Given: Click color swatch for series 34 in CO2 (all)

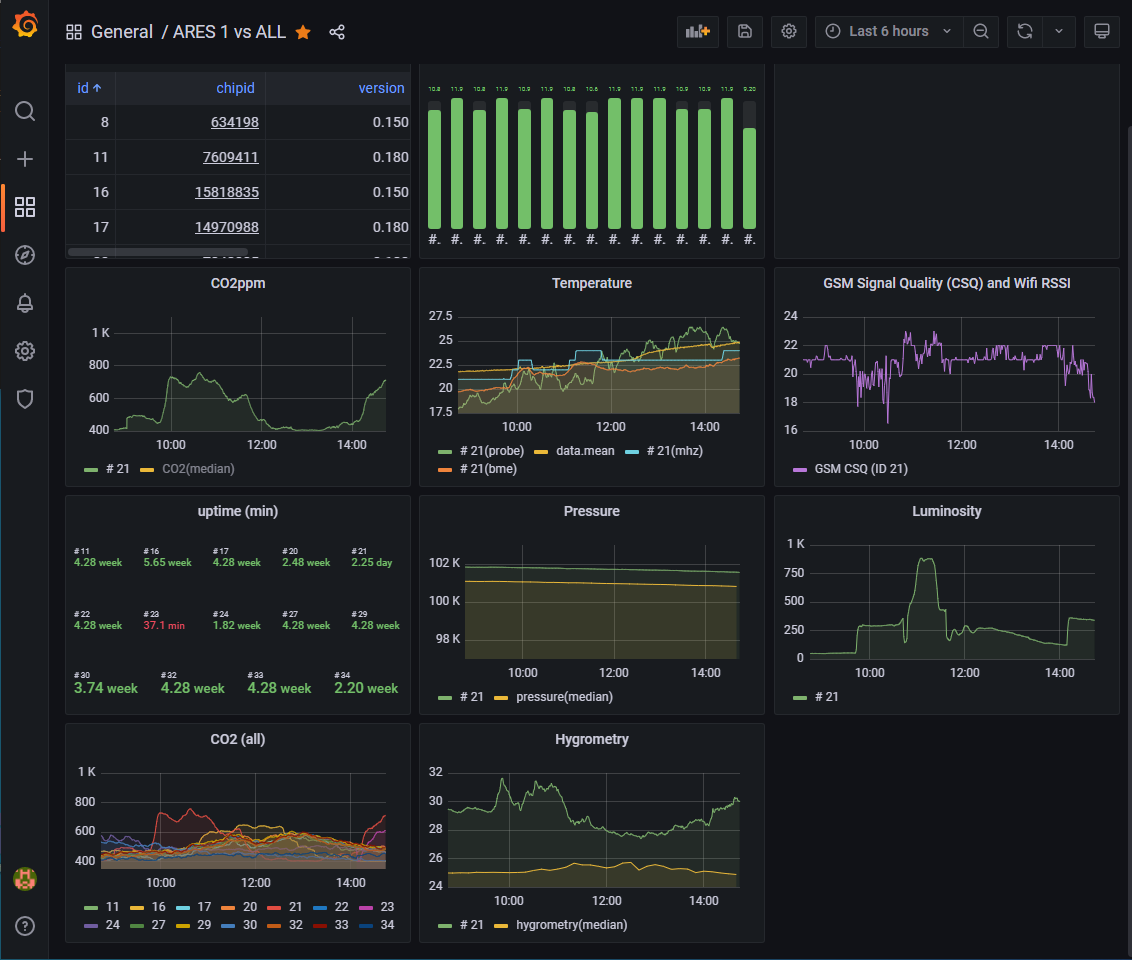Looking at the screenshot, I should click(x=366, y=925).
